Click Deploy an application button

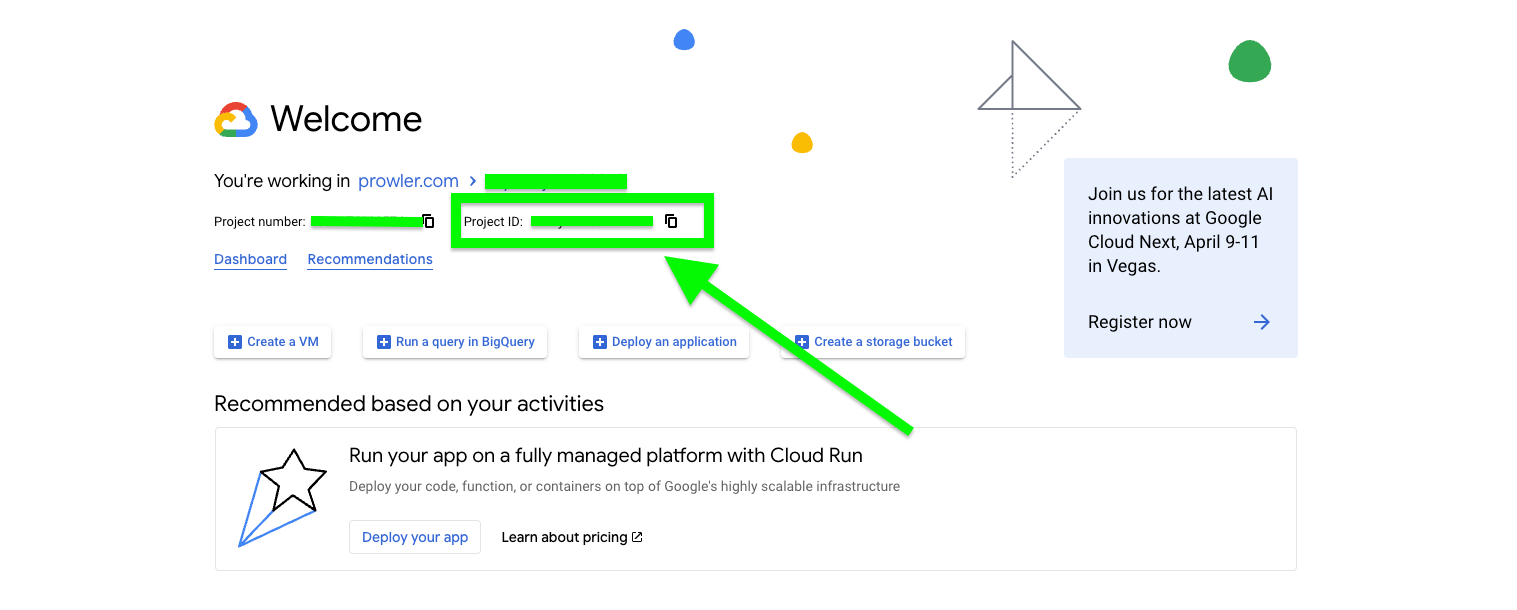tap(664, 342)
